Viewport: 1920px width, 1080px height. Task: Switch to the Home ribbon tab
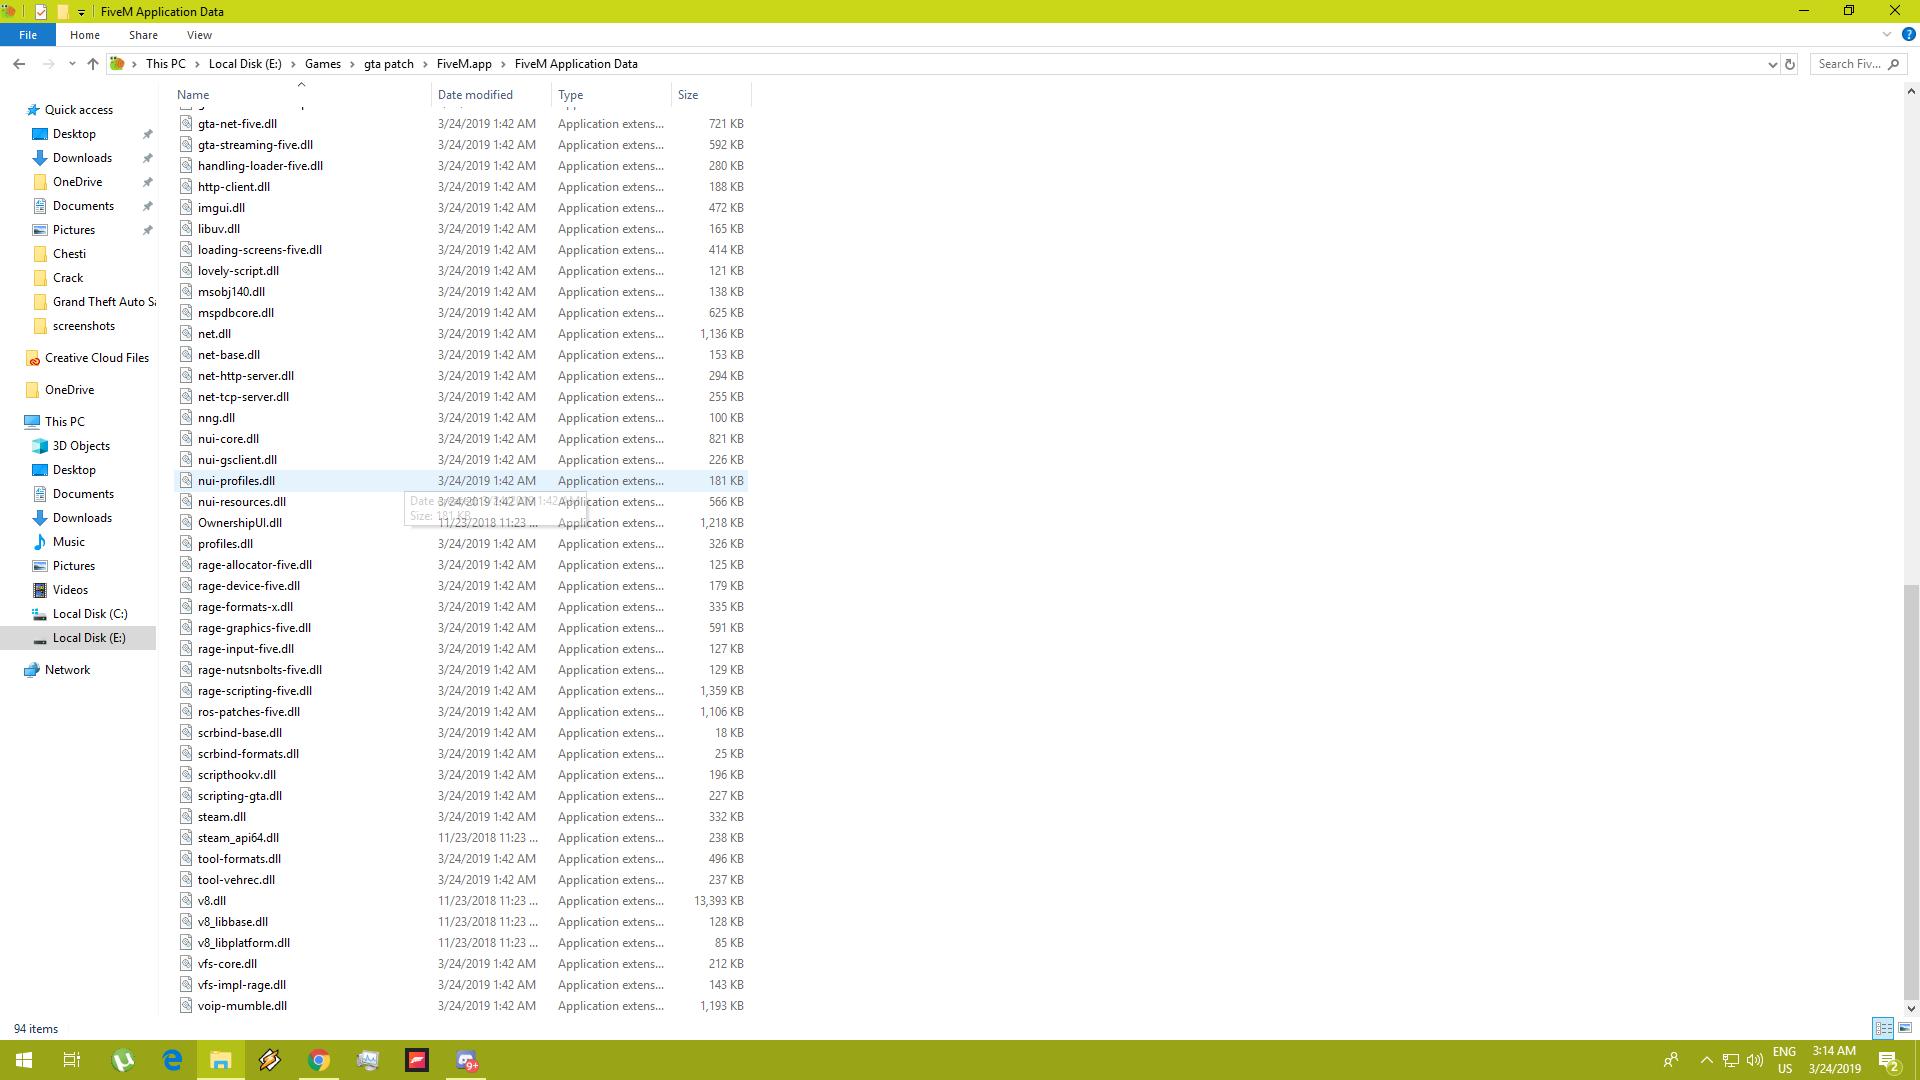85,35
